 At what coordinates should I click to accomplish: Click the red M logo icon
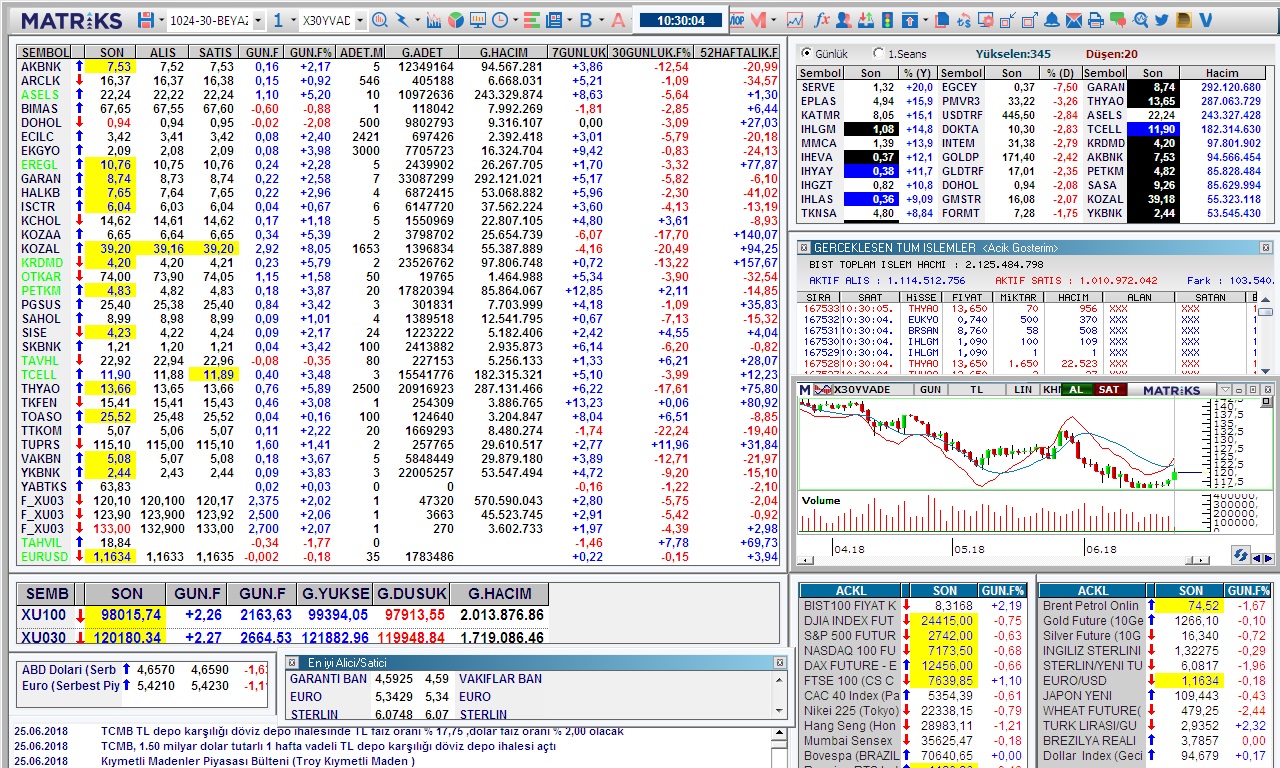tap(758, 20)
